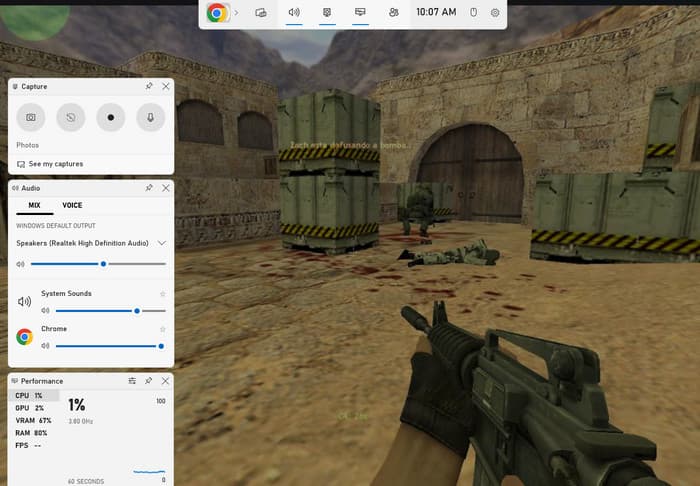The width and height of the screenshot is (700, 486).
Task: Toggle microphone while recording
Action: (x=150, y=117)
